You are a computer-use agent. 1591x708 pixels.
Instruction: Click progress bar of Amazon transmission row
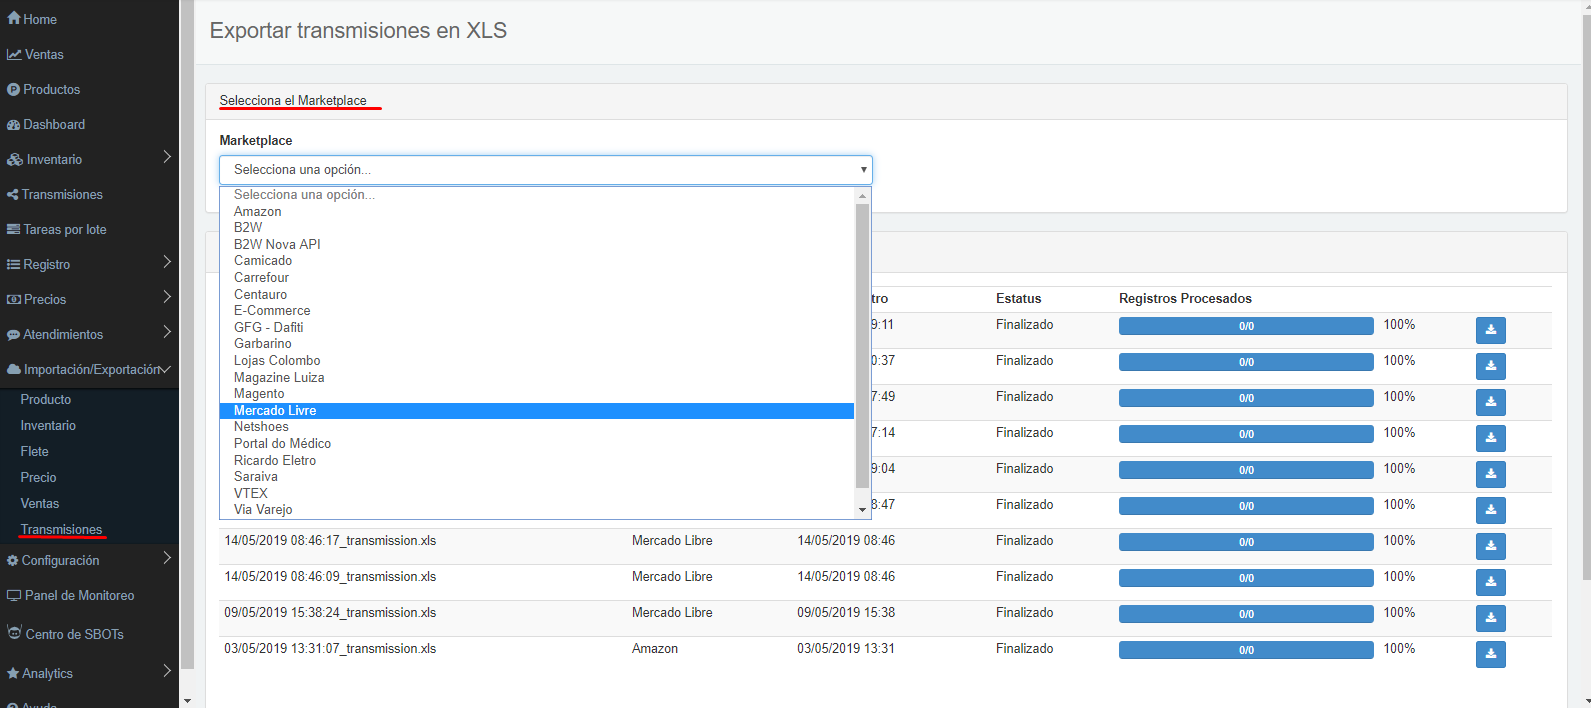(1246, 650)
